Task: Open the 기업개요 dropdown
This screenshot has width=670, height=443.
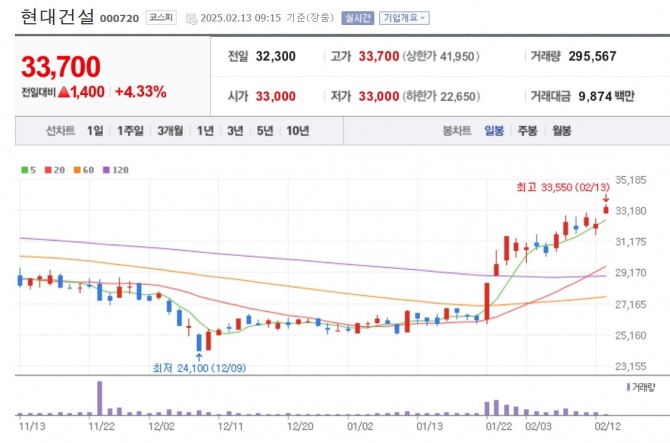Action: [404, 18]
